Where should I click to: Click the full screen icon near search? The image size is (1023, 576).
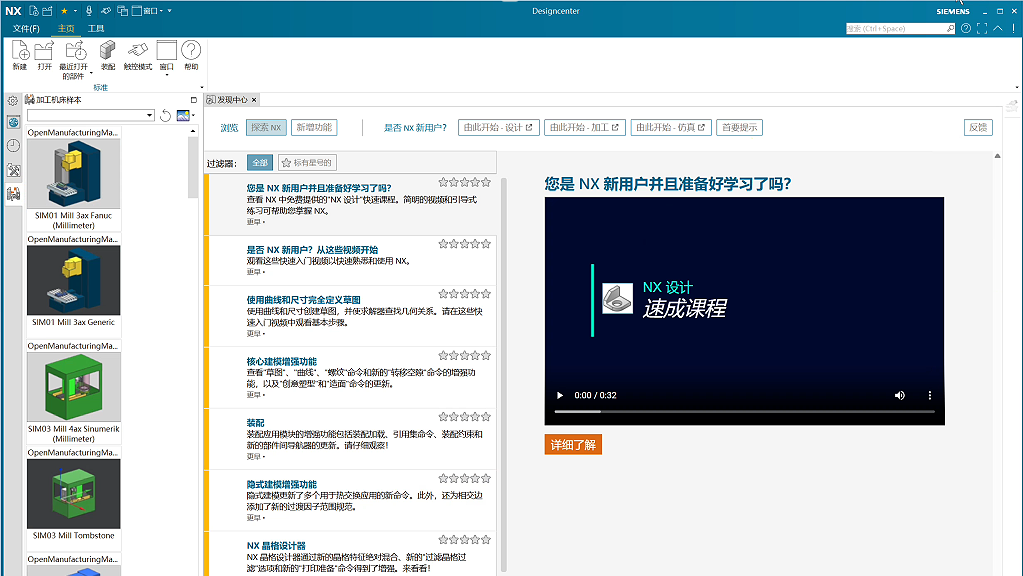[982, 29]
